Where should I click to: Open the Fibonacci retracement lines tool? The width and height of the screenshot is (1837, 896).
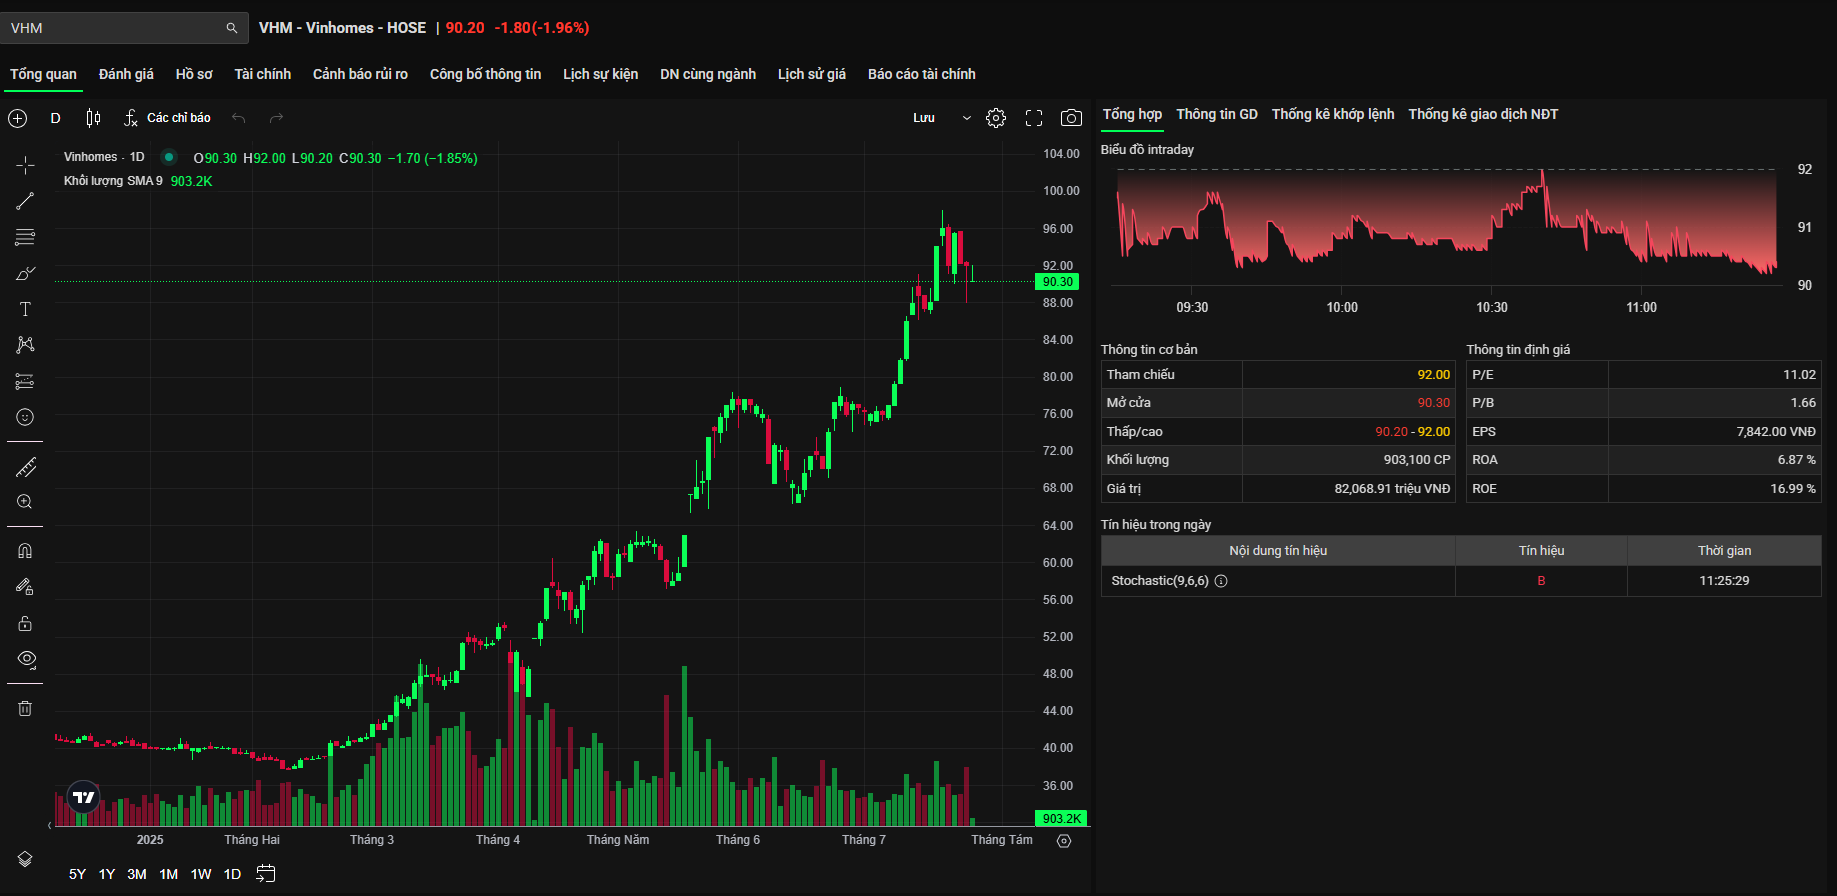pyautogui.click(x=25, y=237)
